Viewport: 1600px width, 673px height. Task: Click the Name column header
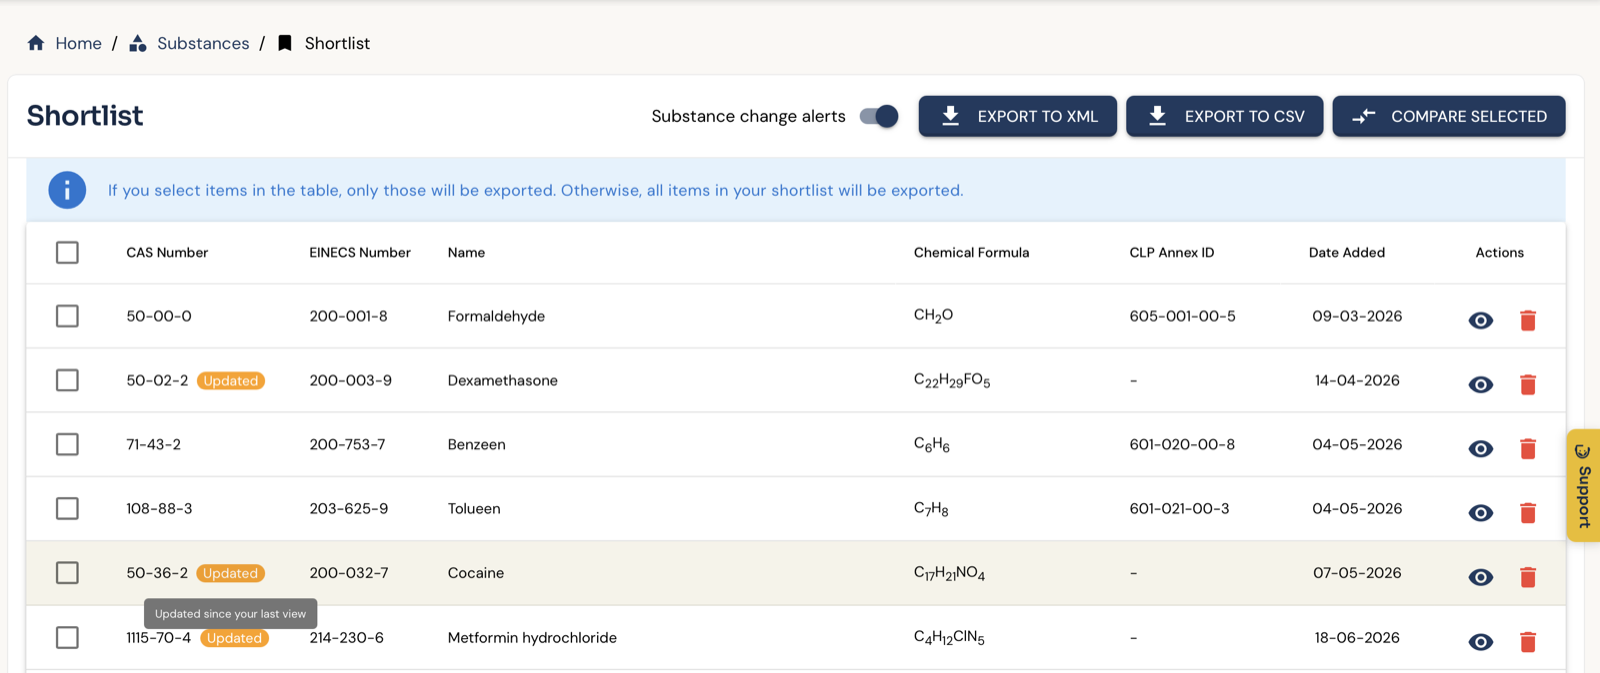[x=466, y=252]
